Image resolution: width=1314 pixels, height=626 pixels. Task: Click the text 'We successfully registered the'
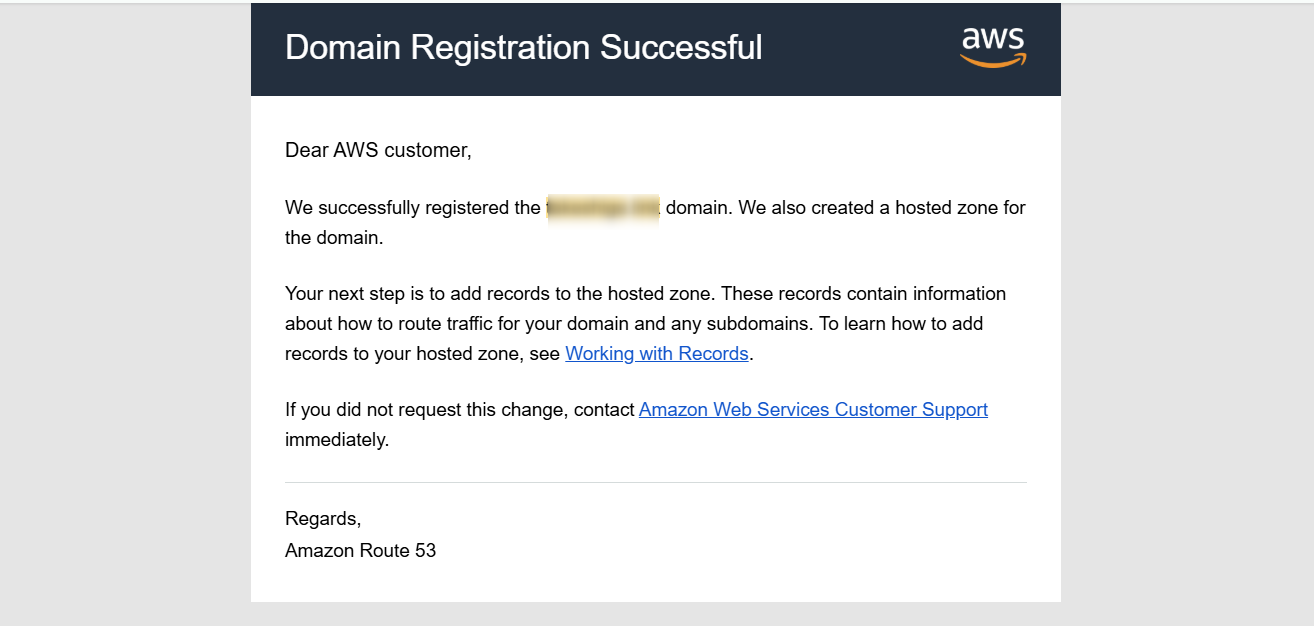pos(412,208)
